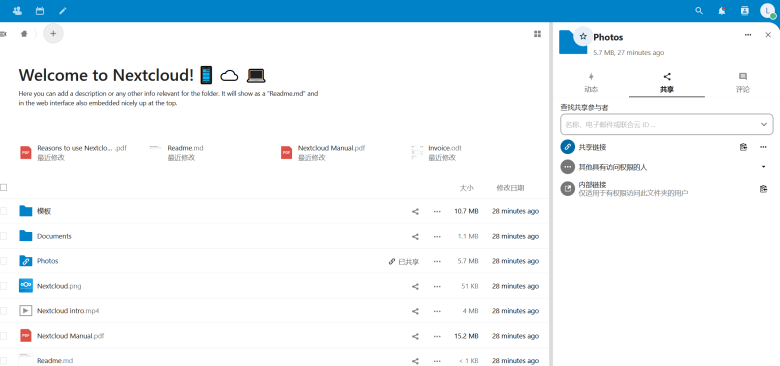Open the 共享链接 options three-dot menu
The image size is (780, 366).
click(x=763, y=147)
